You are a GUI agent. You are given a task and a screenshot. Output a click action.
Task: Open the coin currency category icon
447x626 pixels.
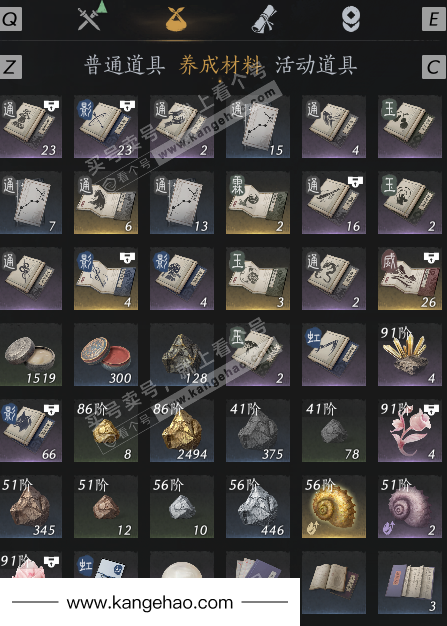[351, 19]
